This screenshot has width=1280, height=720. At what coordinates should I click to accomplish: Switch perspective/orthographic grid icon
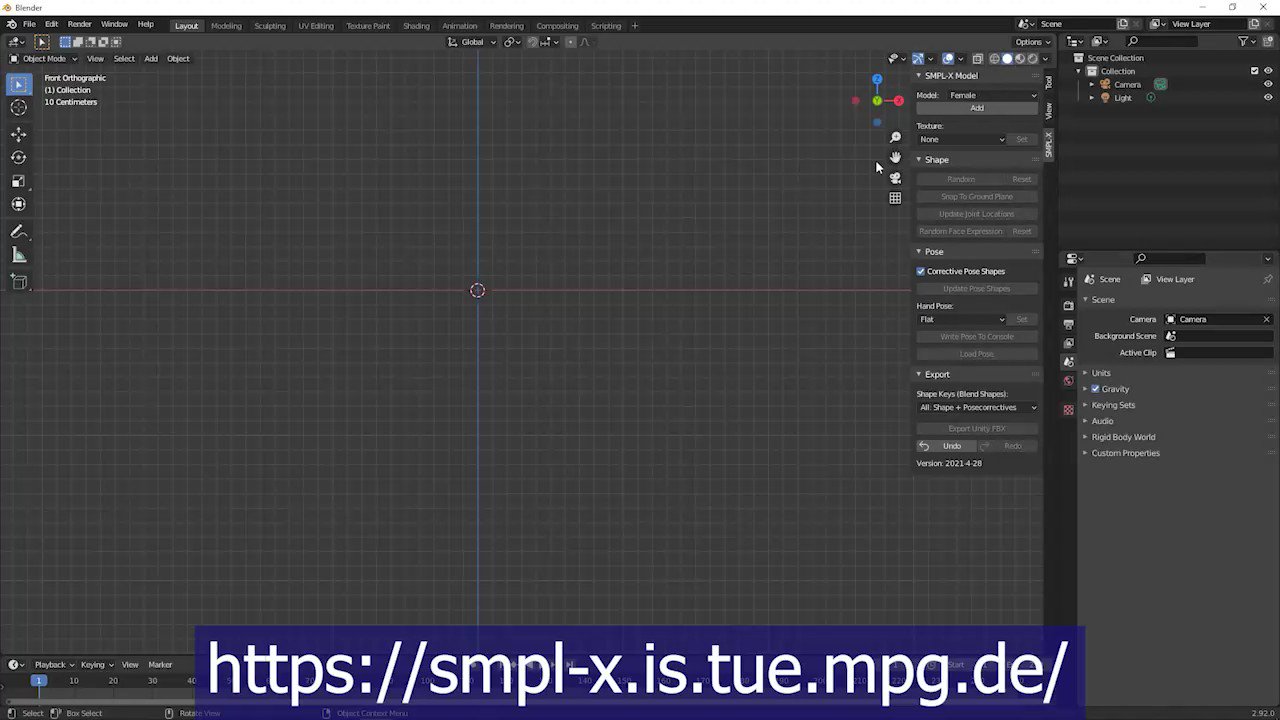pyautogui.click(x=895, y=198)
